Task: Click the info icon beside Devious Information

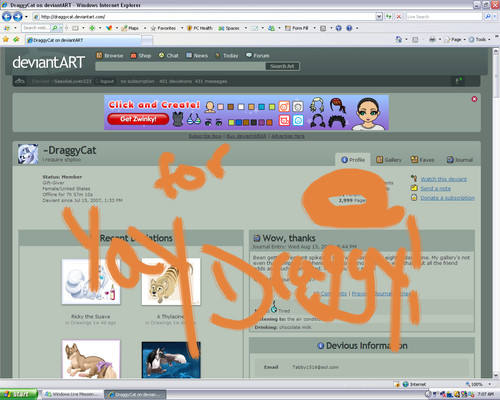Action: click(320, 346)
